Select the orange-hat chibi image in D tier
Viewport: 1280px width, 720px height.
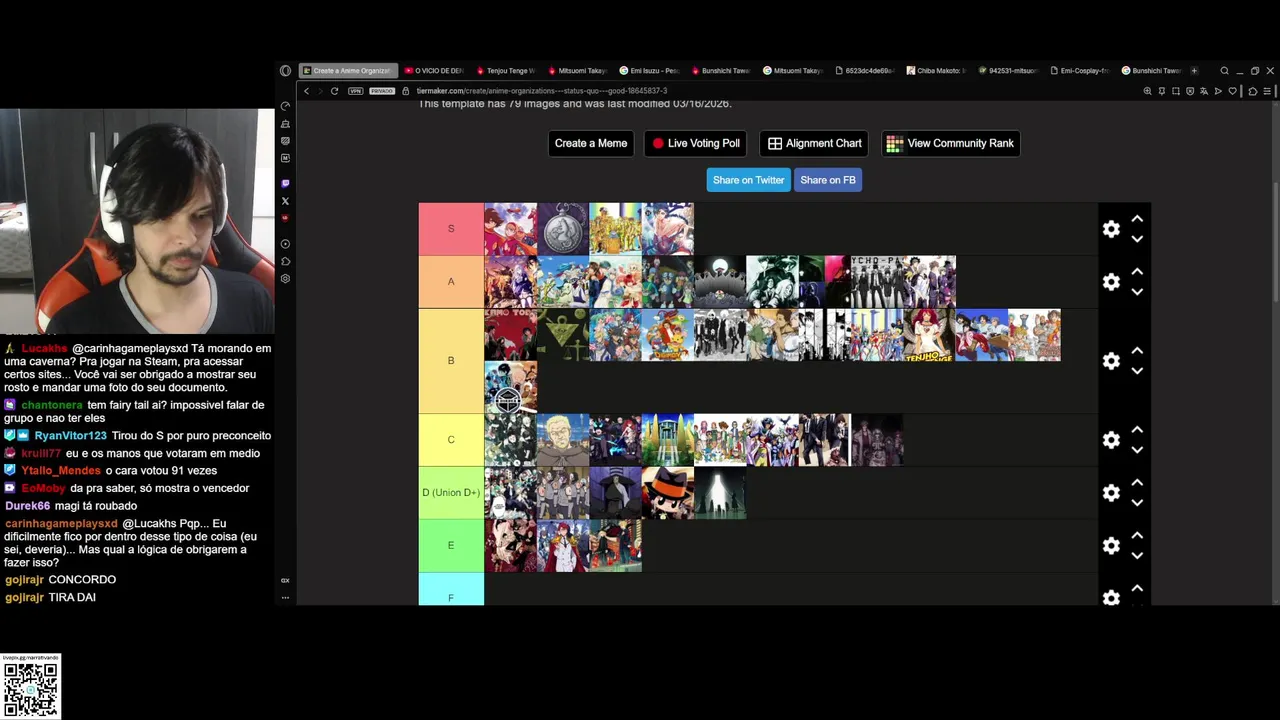pyautogui.click(x=667, y=493)
